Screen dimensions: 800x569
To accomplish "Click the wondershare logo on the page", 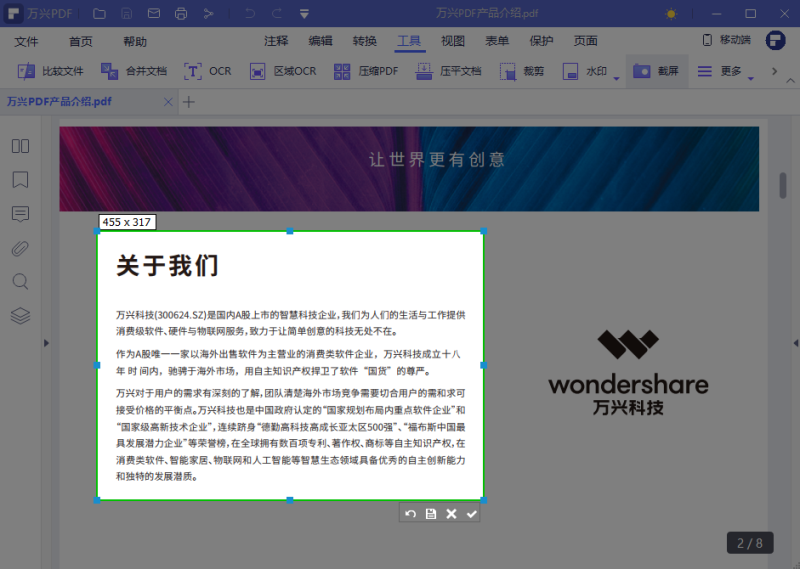I will [x=628, y=373].
